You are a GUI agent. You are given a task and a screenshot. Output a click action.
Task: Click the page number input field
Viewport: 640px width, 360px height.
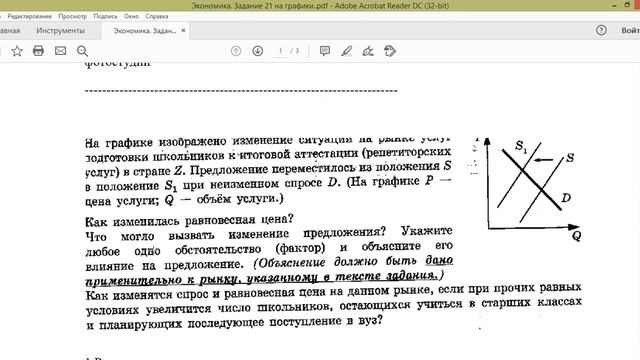pyautogui.click(x=280, y=51)
